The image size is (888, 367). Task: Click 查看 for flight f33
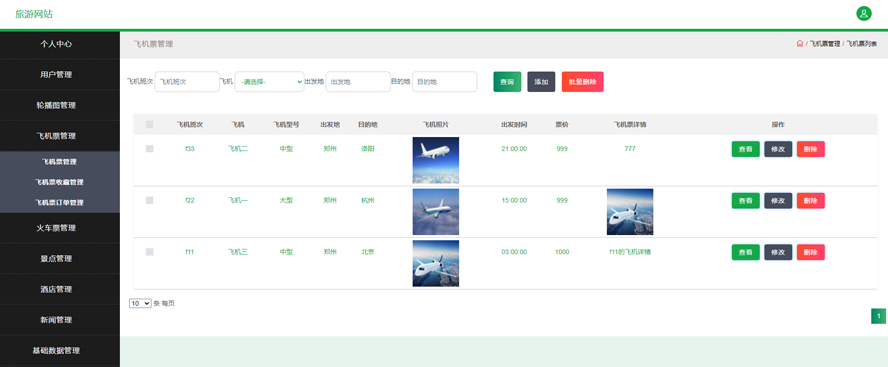(x=745, y=149)
